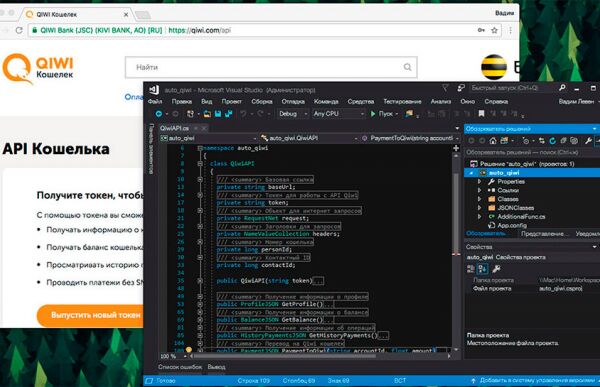Open the Вид menu
This screenshot has width=600, height=387.
[207, 101]
